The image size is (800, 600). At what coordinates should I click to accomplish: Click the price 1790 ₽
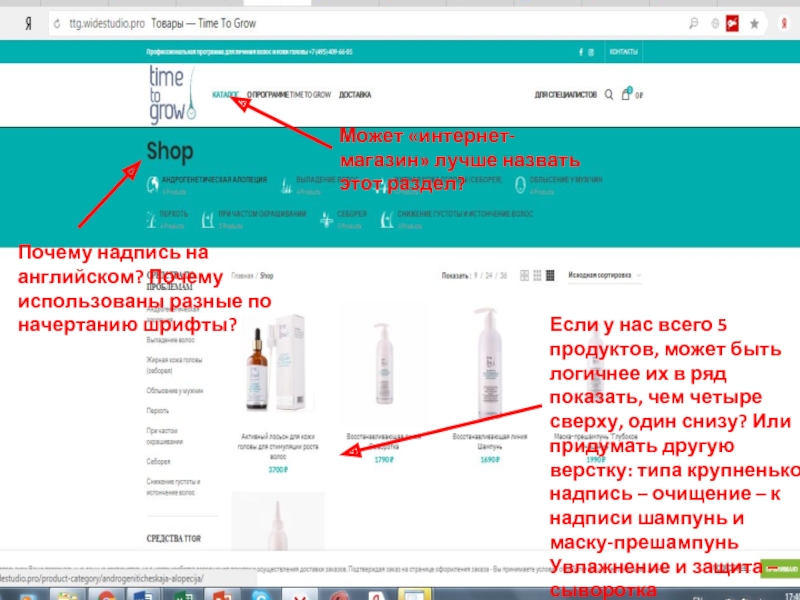click(x=384, y=460)
